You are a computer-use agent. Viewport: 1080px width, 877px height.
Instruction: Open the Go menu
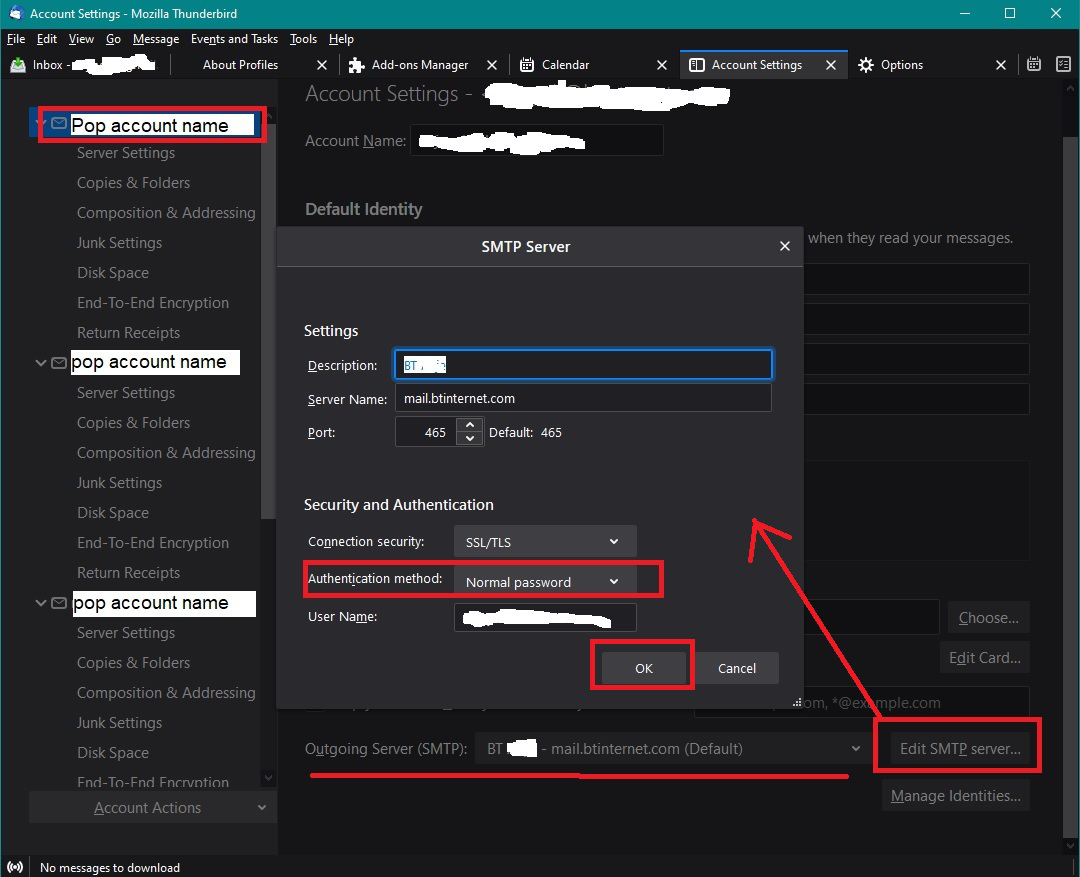click(x=114, y=39)
